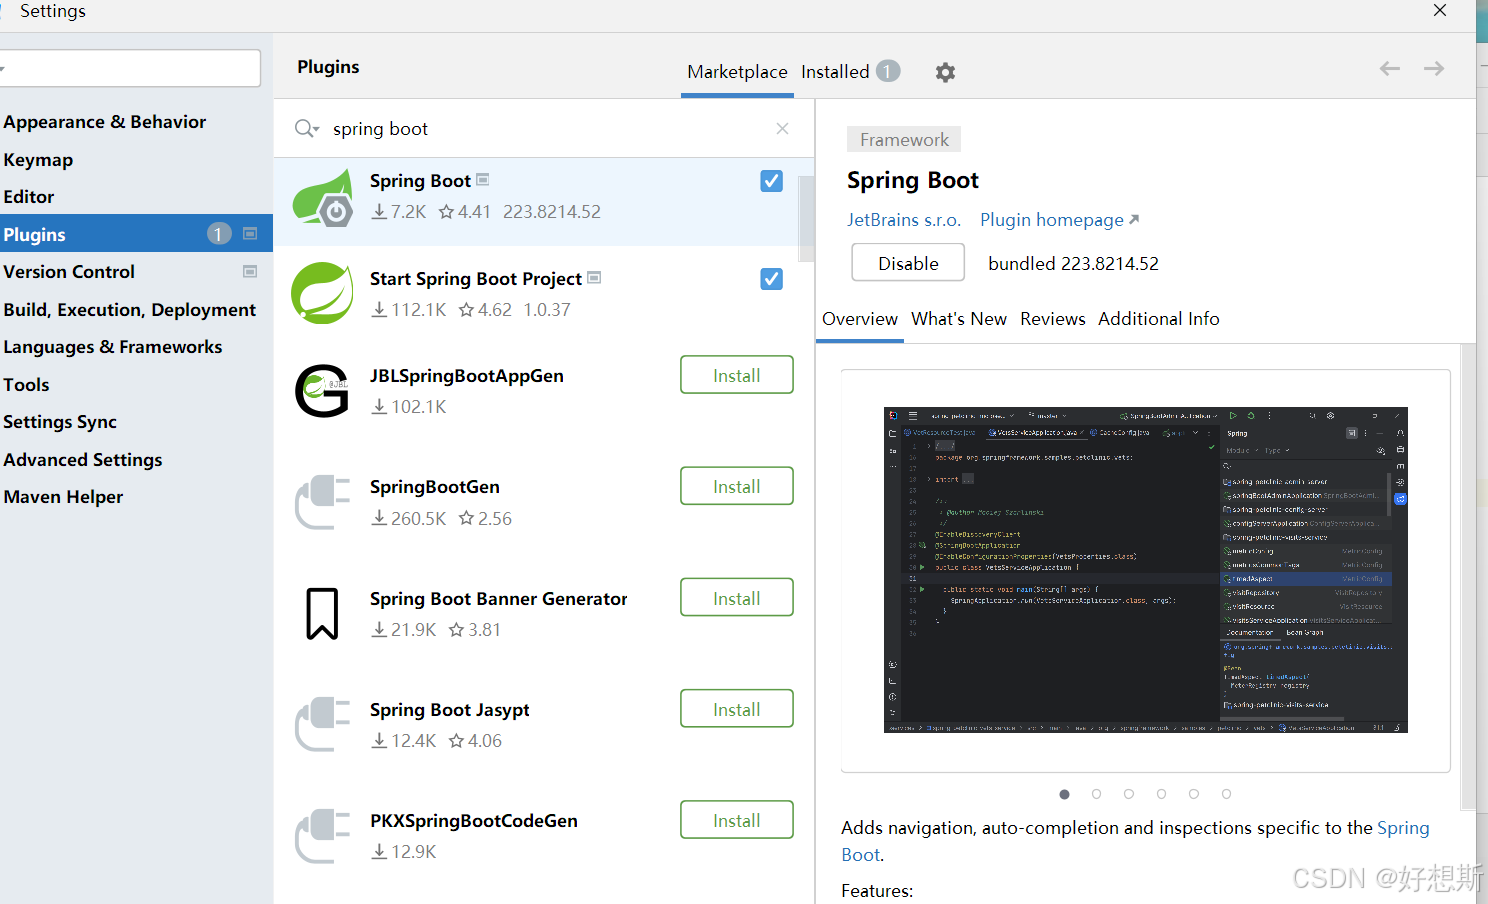The height and width of the screenshot is (904, 1488).
Task: Install Spring Boot Banner Generator plugin
Action: coord(737,598)
